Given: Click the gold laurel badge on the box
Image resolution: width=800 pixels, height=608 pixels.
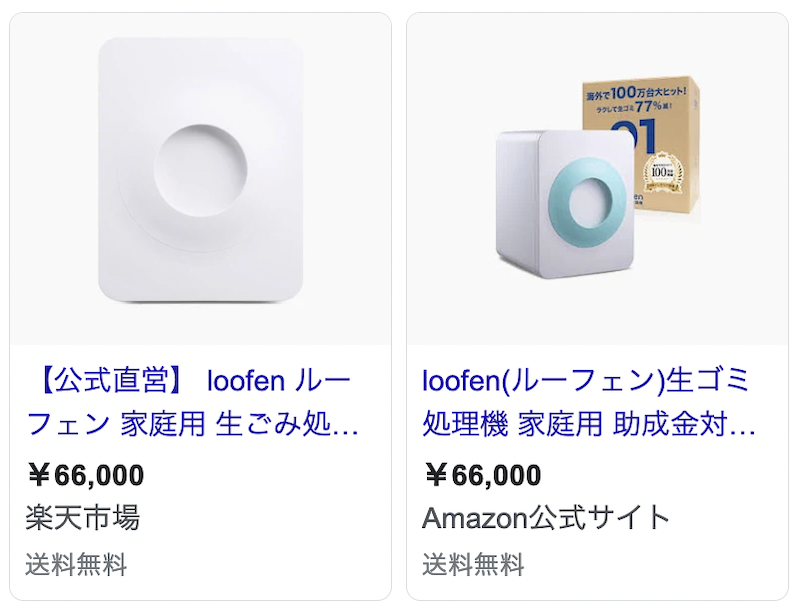Looking at the screenshot, I should pyautogui.click(x=665, y=172).
